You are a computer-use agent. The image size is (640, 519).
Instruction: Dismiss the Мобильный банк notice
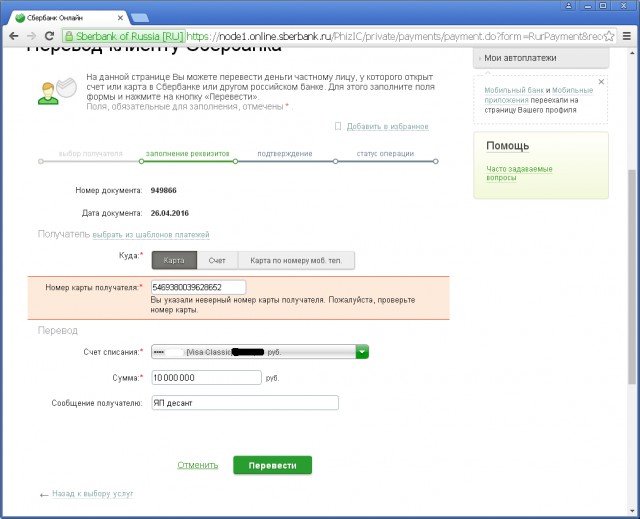[x=601, y=82]
